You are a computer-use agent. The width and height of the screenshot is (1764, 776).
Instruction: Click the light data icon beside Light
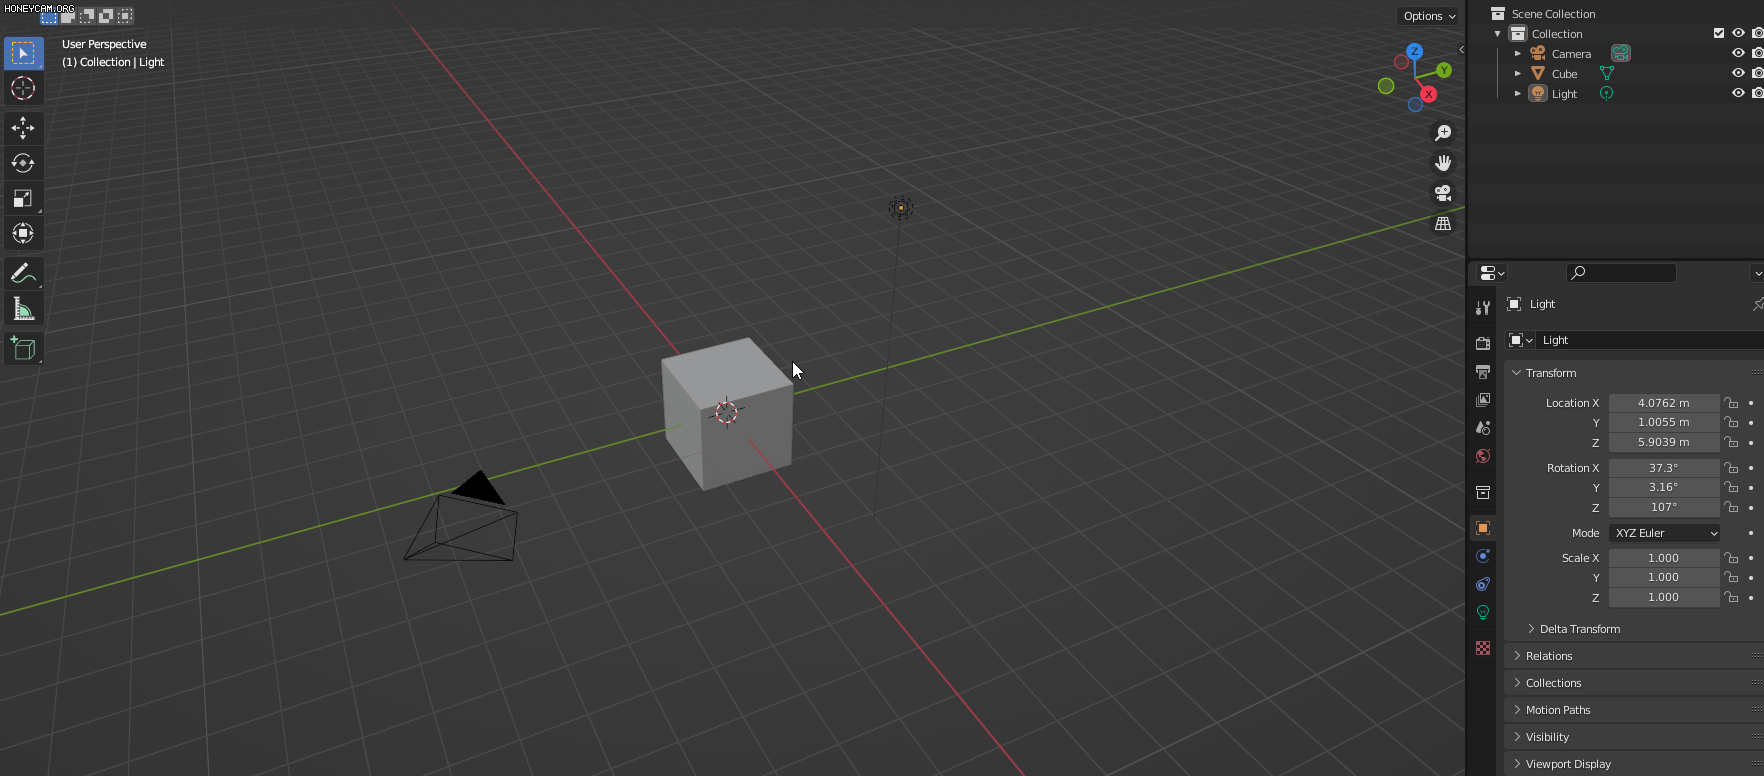click(x=1607, y=93)
